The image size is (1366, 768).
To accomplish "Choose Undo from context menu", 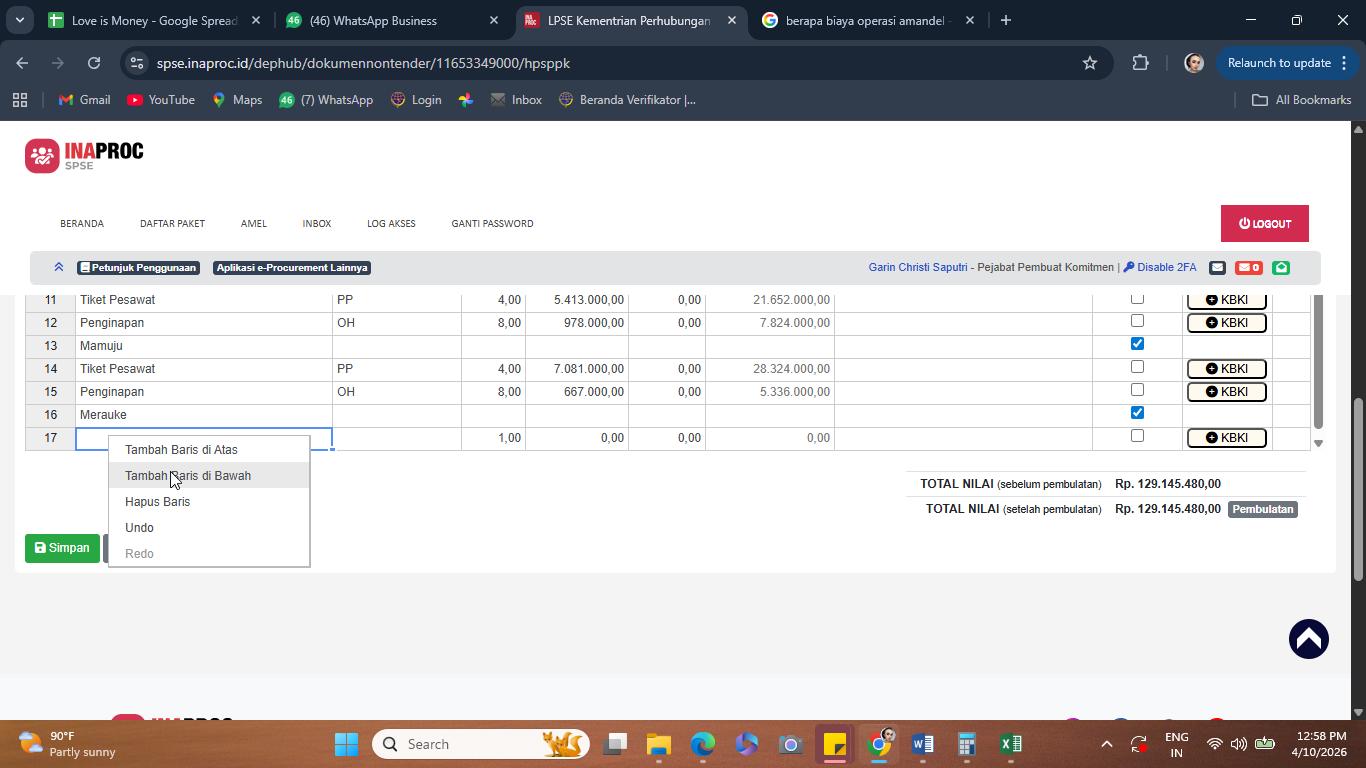I will tap(209, 528).
